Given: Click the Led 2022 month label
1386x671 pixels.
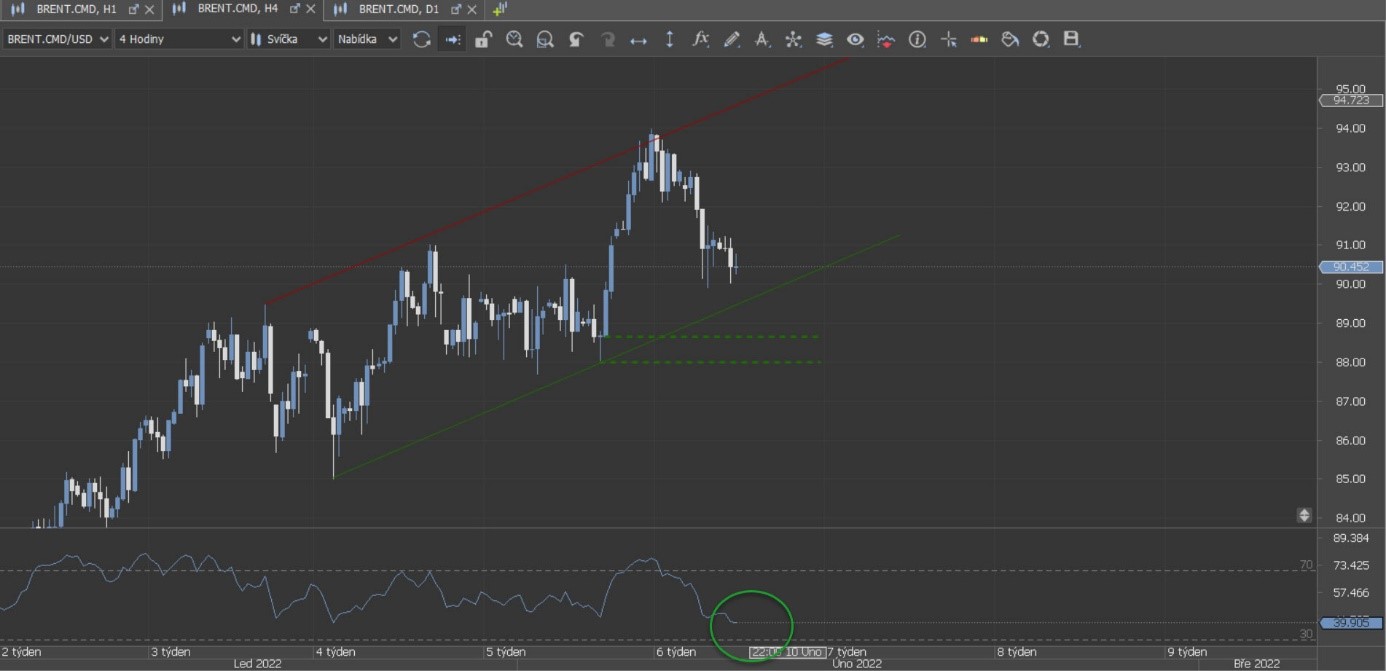Looking at the screenshot, I should tap(257, 663).
